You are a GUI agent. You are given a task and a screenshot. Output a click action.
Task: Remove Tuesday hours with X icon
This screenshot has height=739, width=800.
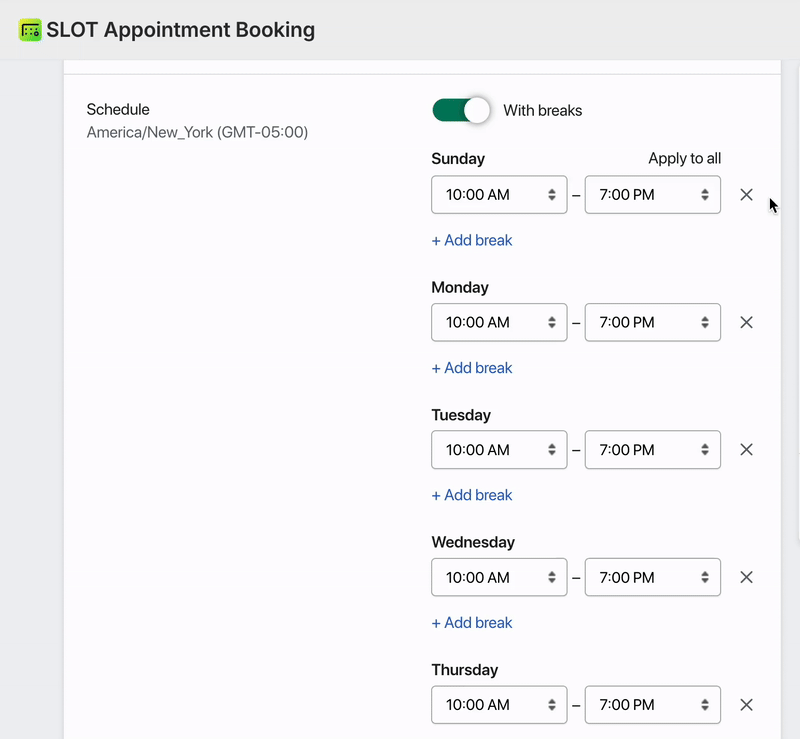[x=746, y=450]
